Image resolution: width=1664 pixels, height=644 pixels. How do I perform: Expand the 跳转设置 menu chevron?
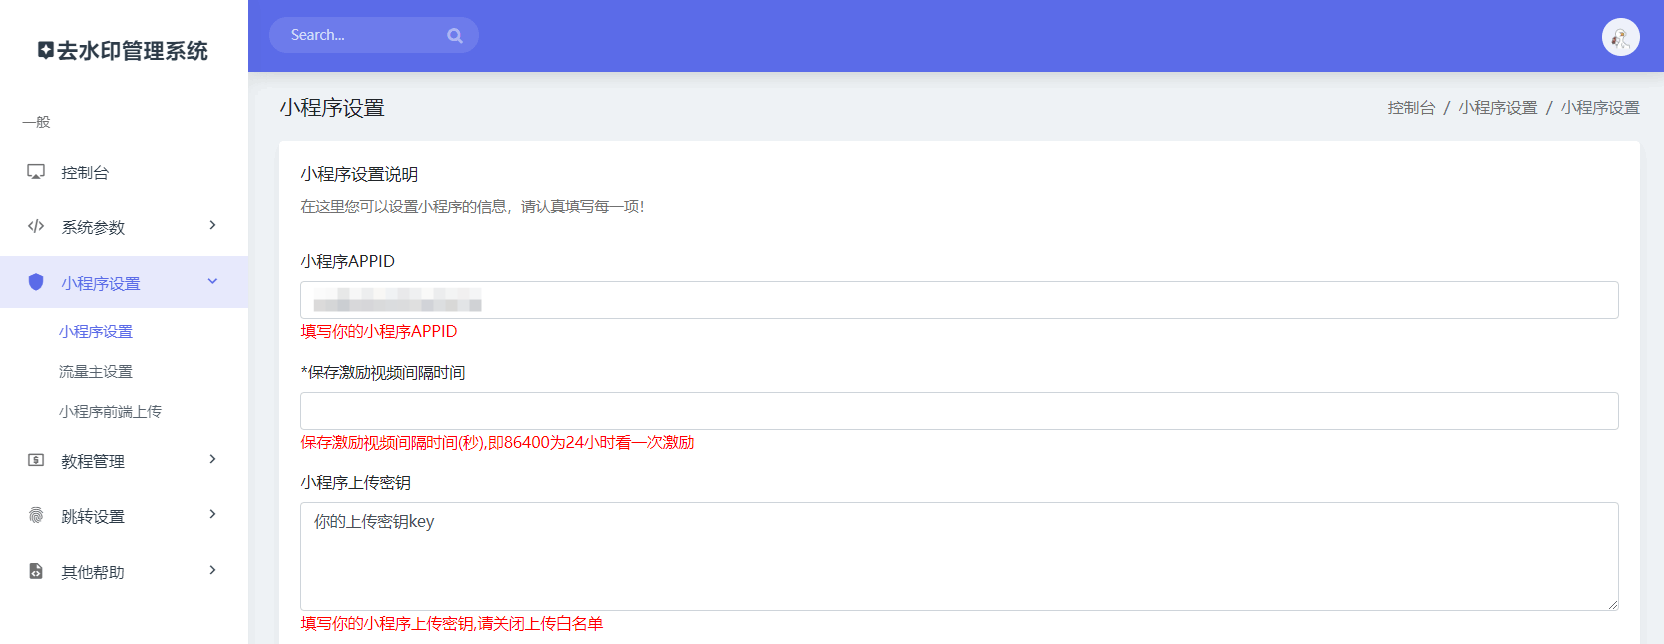(212, 514)
